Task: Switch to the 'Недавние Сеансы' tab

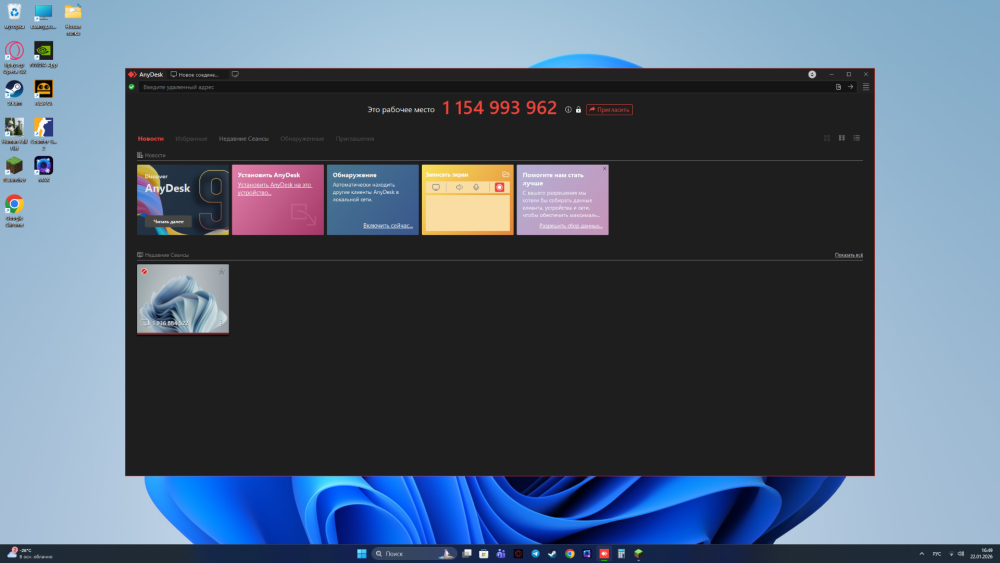Action: click(x=244, y=138)
